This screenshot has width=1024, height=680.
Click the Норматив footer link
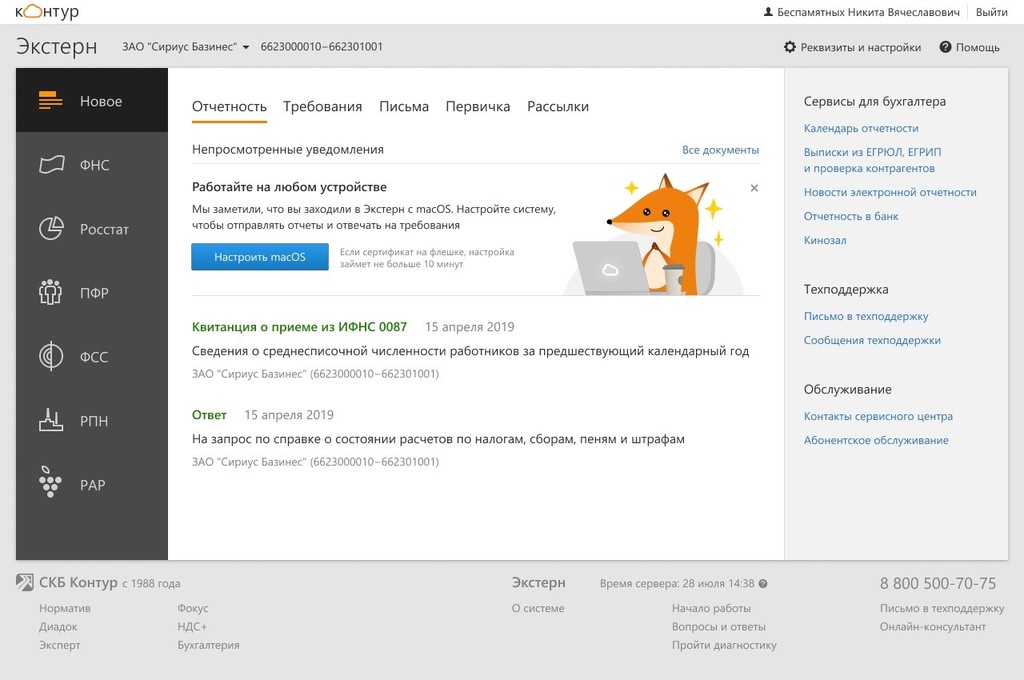(x=65, y=608)
